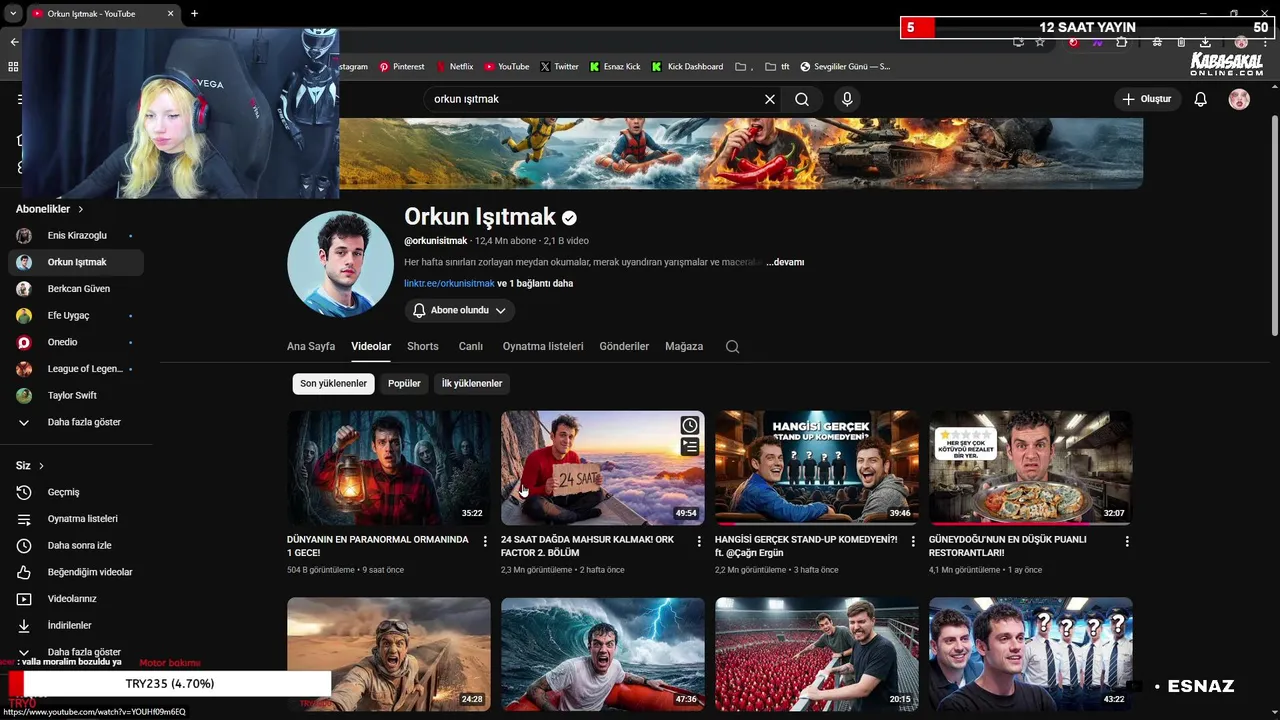The image size is (1280, 720).
Task: Start voice search with the microphone icon
Action: pos(847,99)
